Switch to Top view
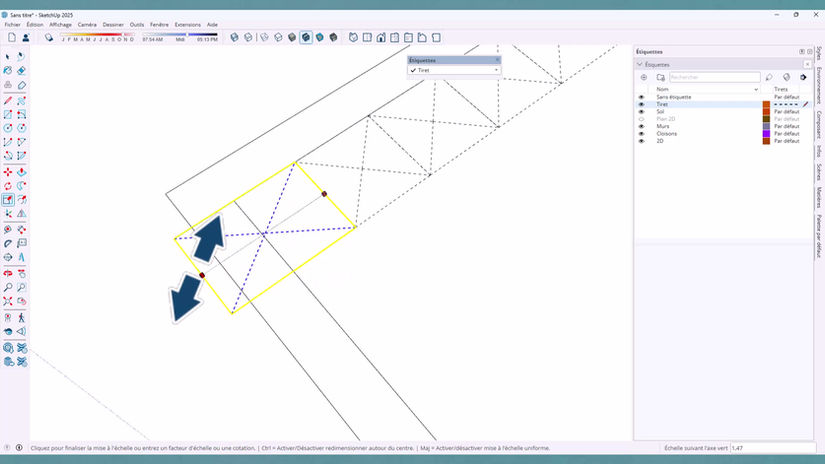 tap(367, 37)
